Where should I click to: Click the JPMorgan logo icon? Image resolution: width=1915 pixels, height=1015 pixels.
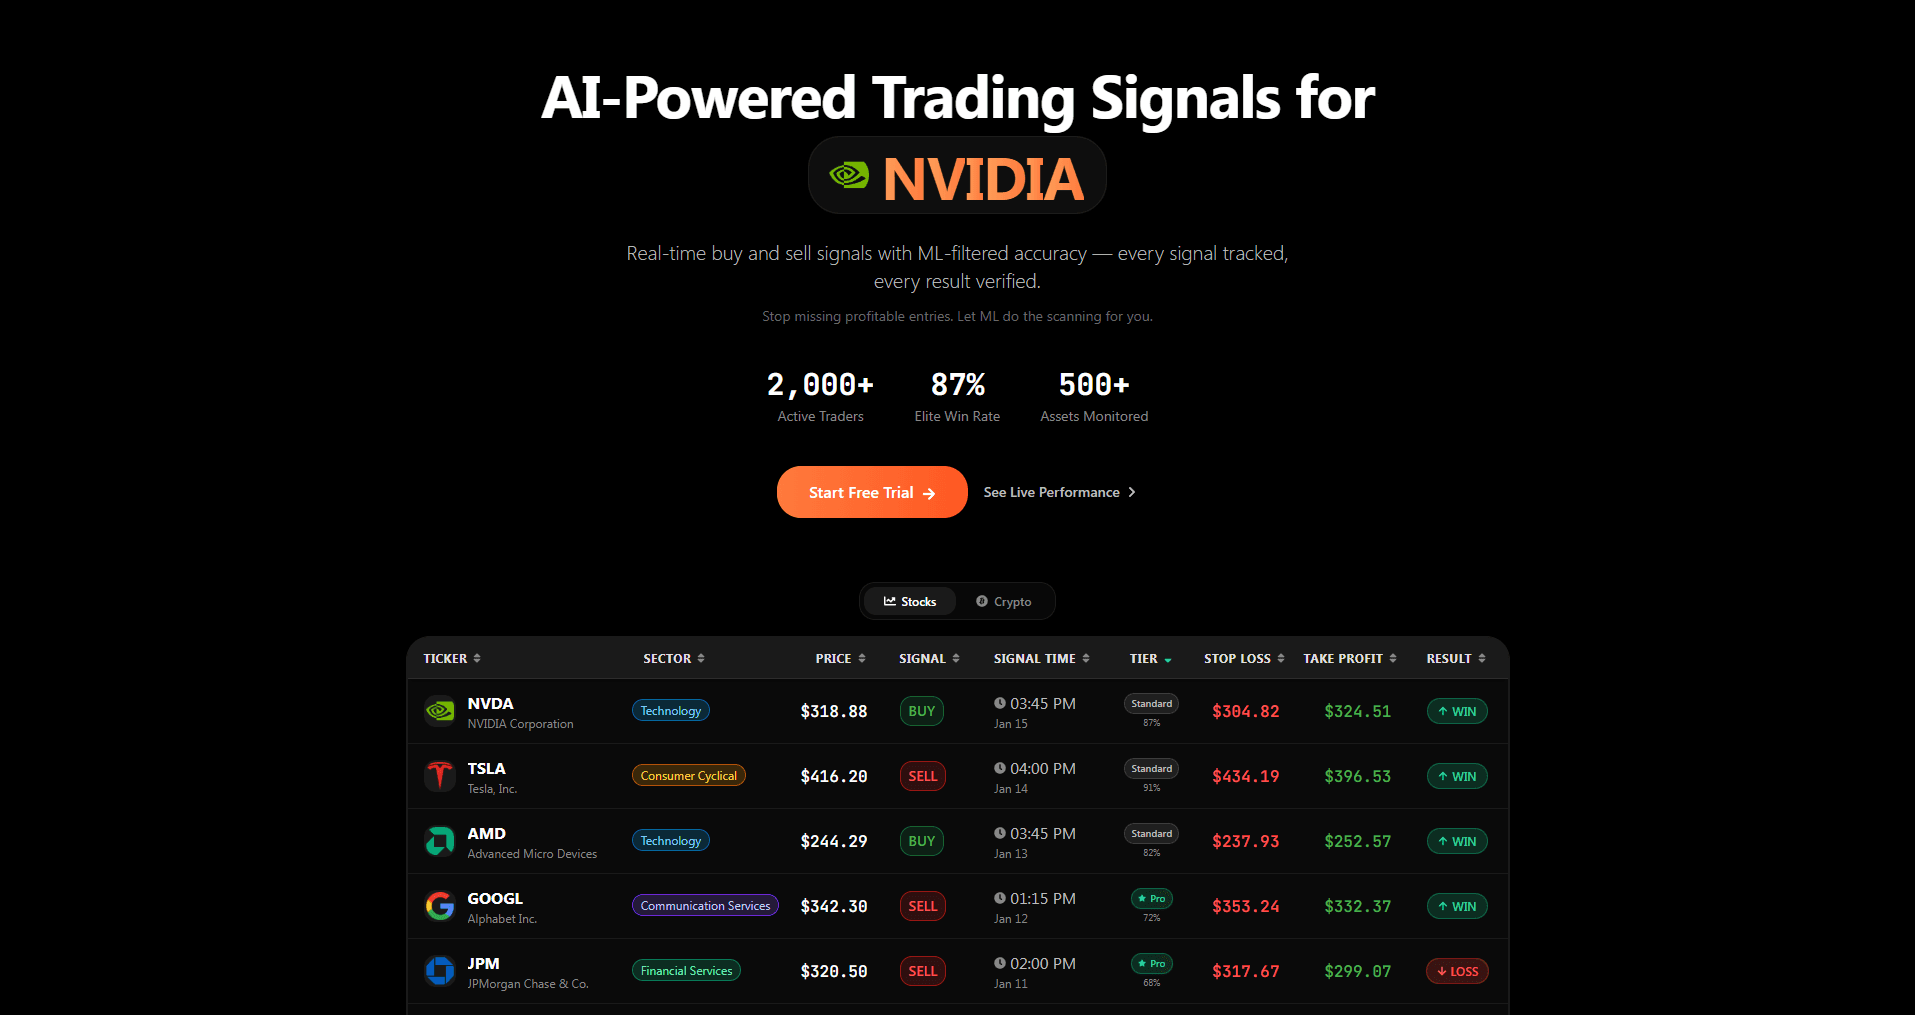point(440,970)
